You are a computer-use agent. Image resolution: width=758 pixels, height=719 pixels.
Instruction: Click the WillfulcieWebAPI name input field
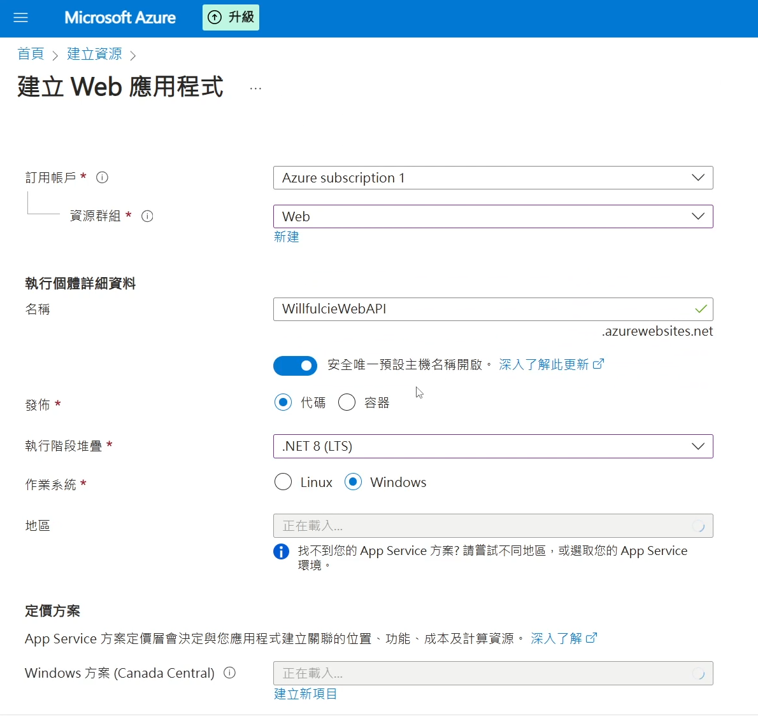(x=493, y=309)
